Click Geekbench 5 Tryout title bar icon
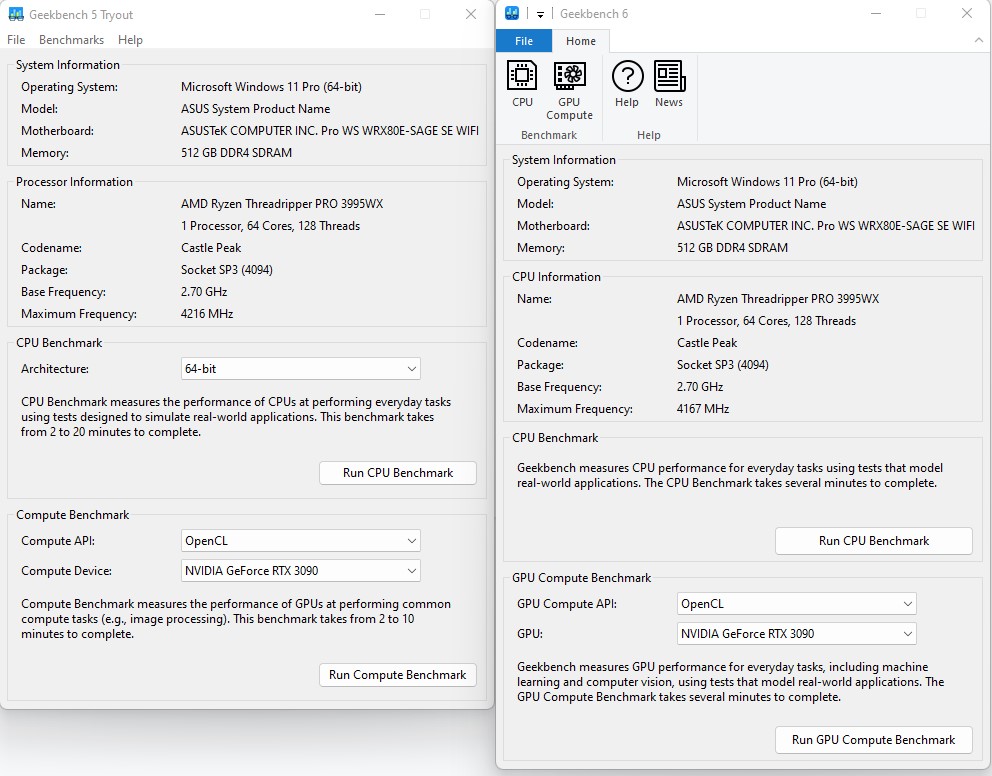992x776 pixels. [16, 15]
